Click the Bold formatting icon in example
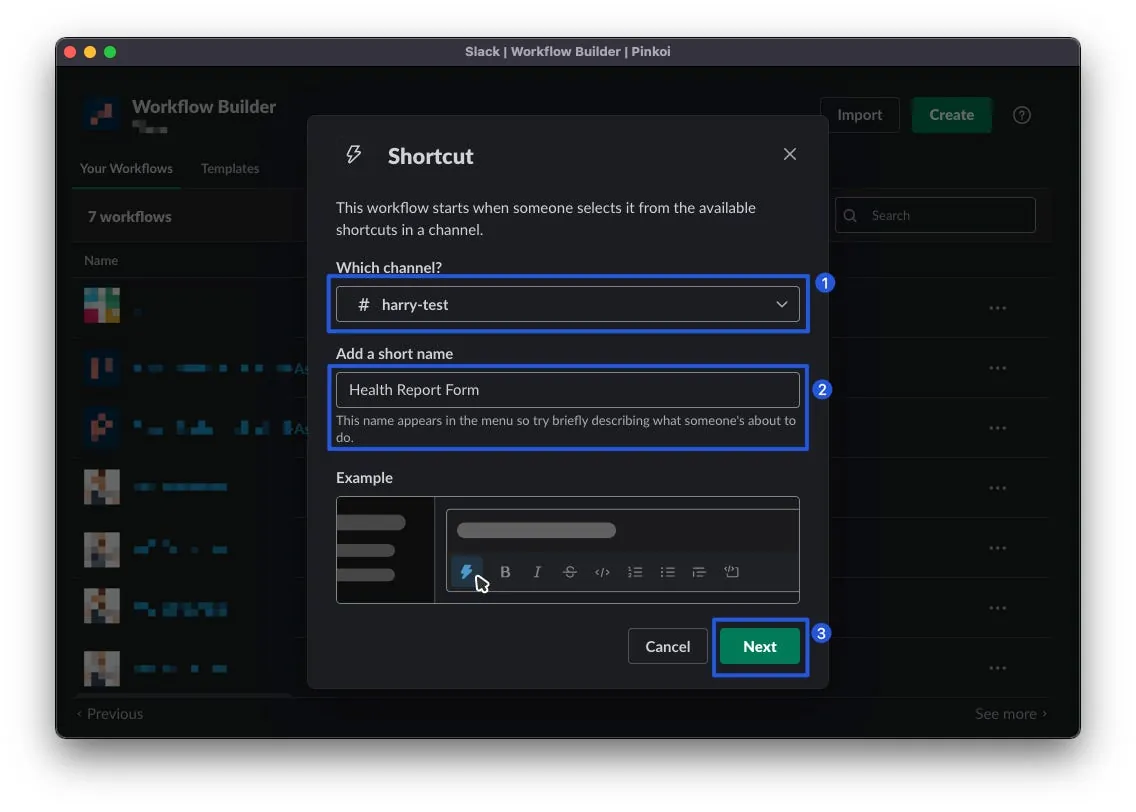The width and height of the screenshot is (1136, 812). coord(505,572)
